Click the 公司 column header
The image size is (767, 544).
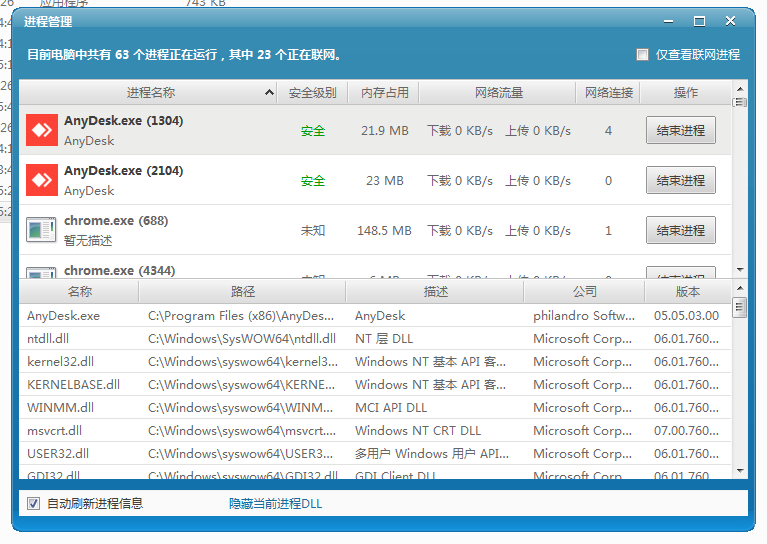pos(585,292)
